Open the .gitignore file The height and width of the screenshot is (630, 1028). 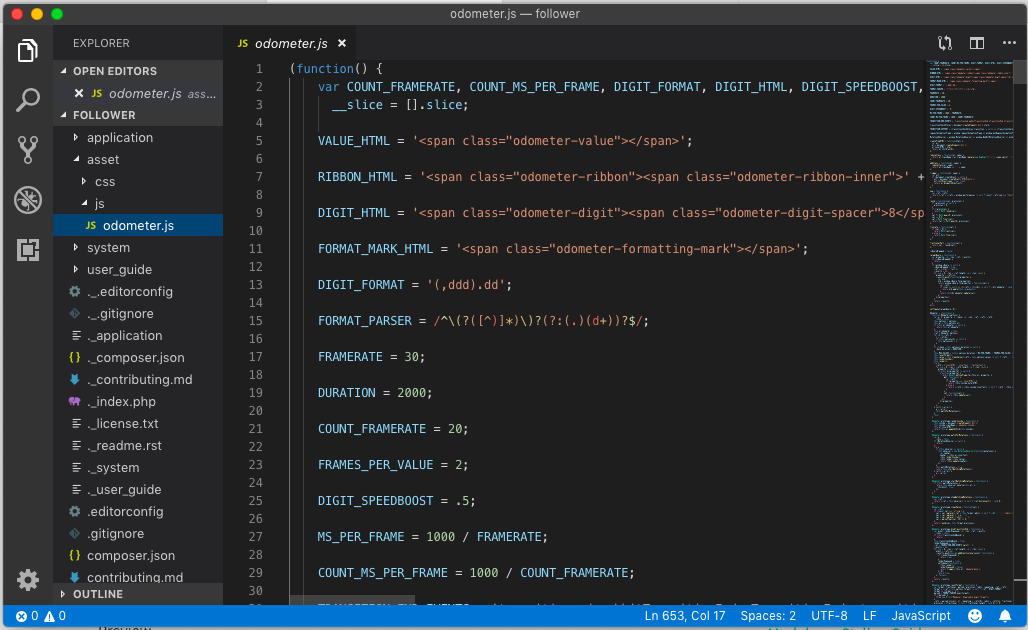coord(138,534)
